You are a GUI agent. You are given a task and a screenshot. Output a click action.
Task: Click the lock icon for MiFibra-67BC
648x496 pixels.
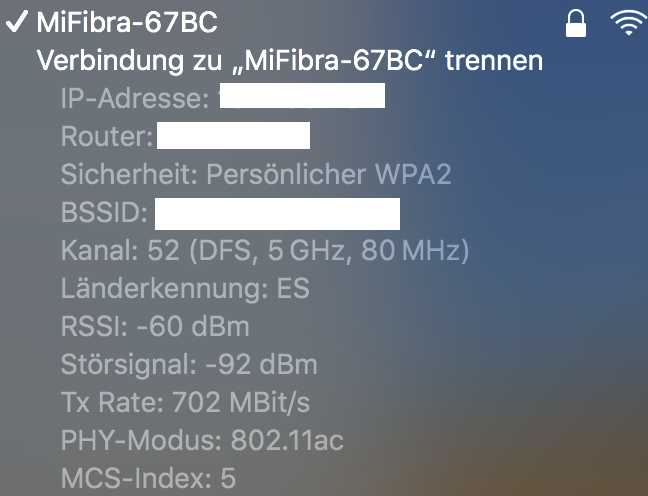(x=576, y=24)
